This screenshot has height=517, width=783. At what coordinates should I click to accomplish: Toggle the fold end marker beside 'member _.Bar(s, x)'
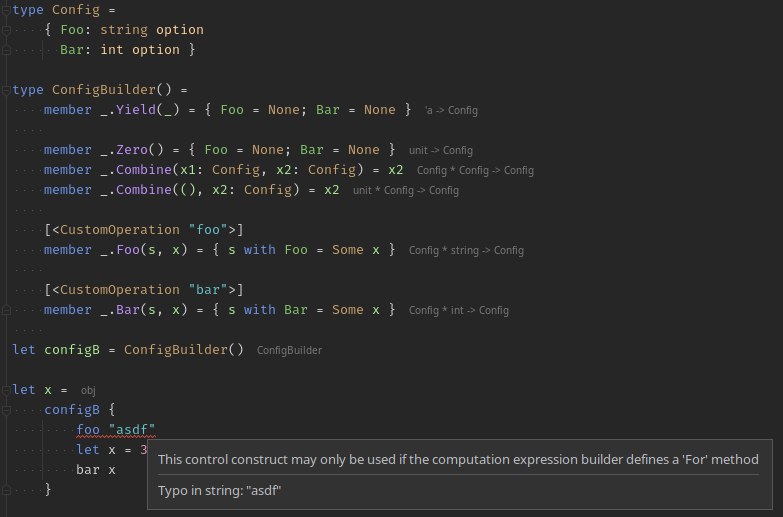pos(6,310)
